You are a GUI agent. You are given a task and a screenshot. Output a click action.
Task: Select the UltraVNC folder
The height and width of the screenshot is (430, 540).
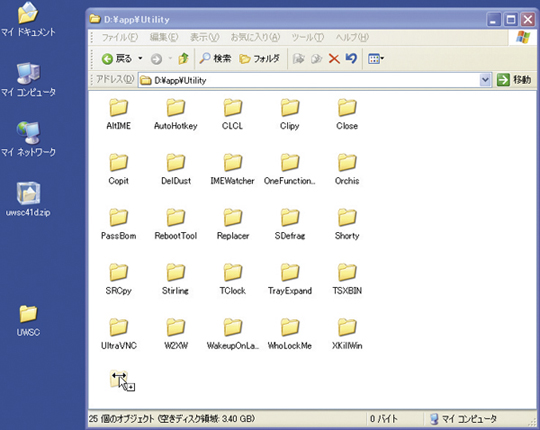(118, 334)
